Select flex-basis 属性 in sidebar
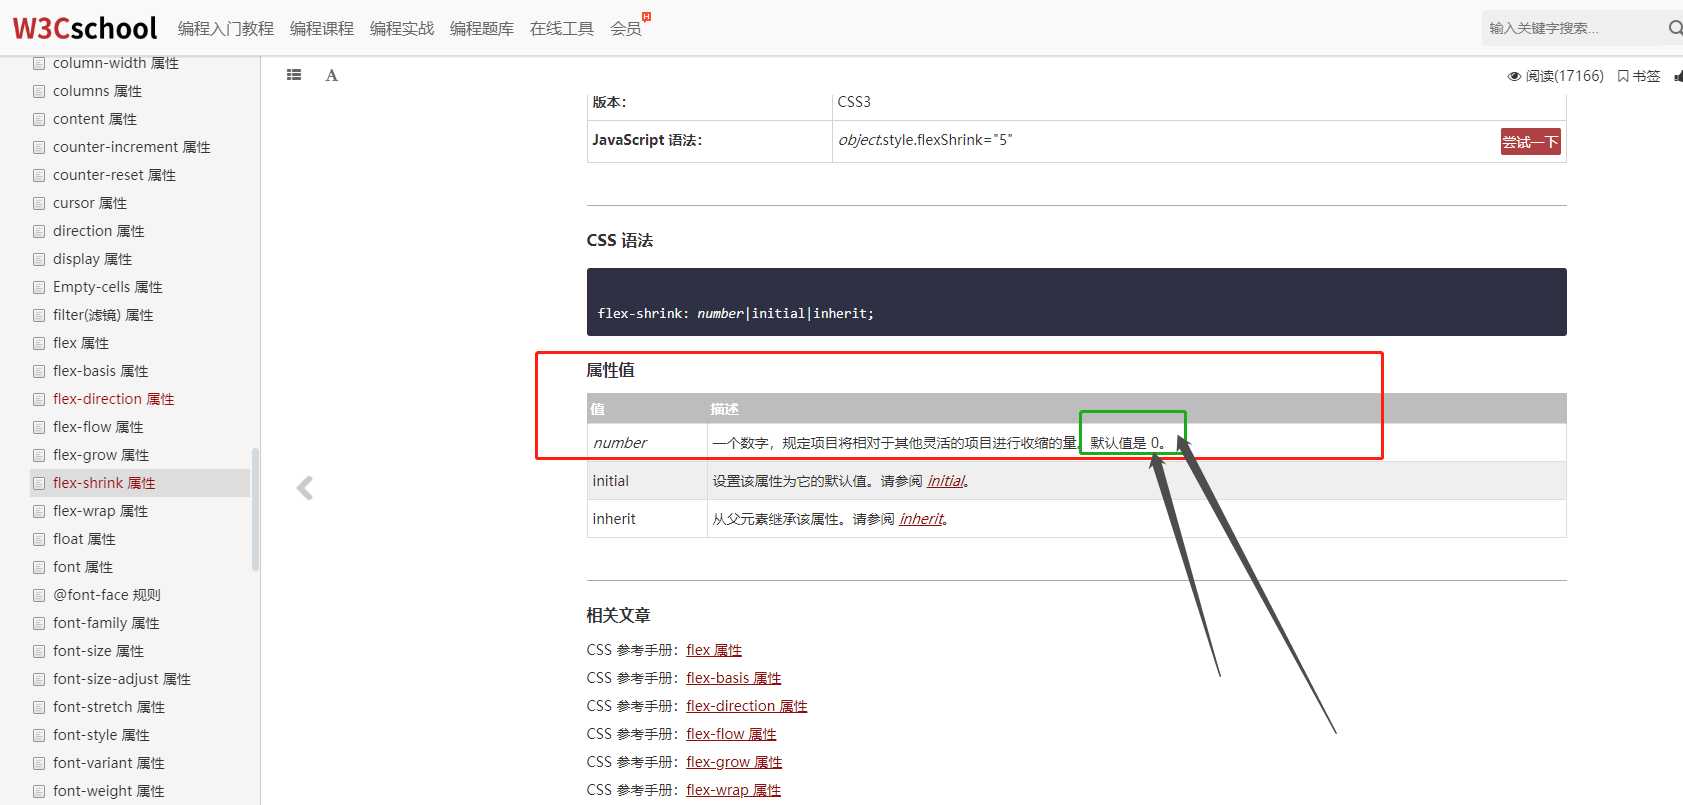The width and height of the screenshot is (1683, 805). pyautogui.click(x=101, y=371)
